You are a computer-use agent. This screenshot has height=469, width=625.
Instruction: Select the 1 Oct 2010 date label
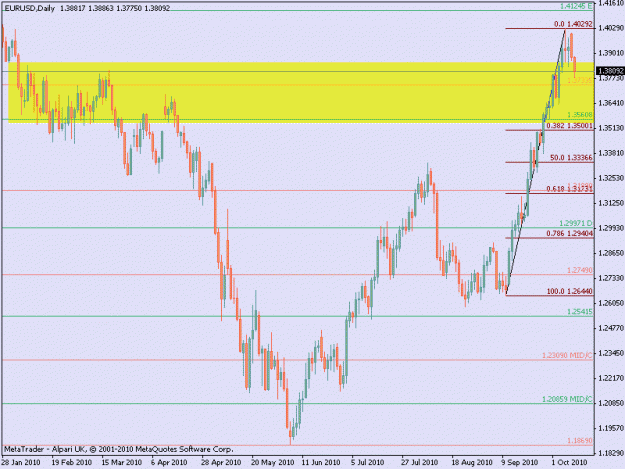click(569, 462)
